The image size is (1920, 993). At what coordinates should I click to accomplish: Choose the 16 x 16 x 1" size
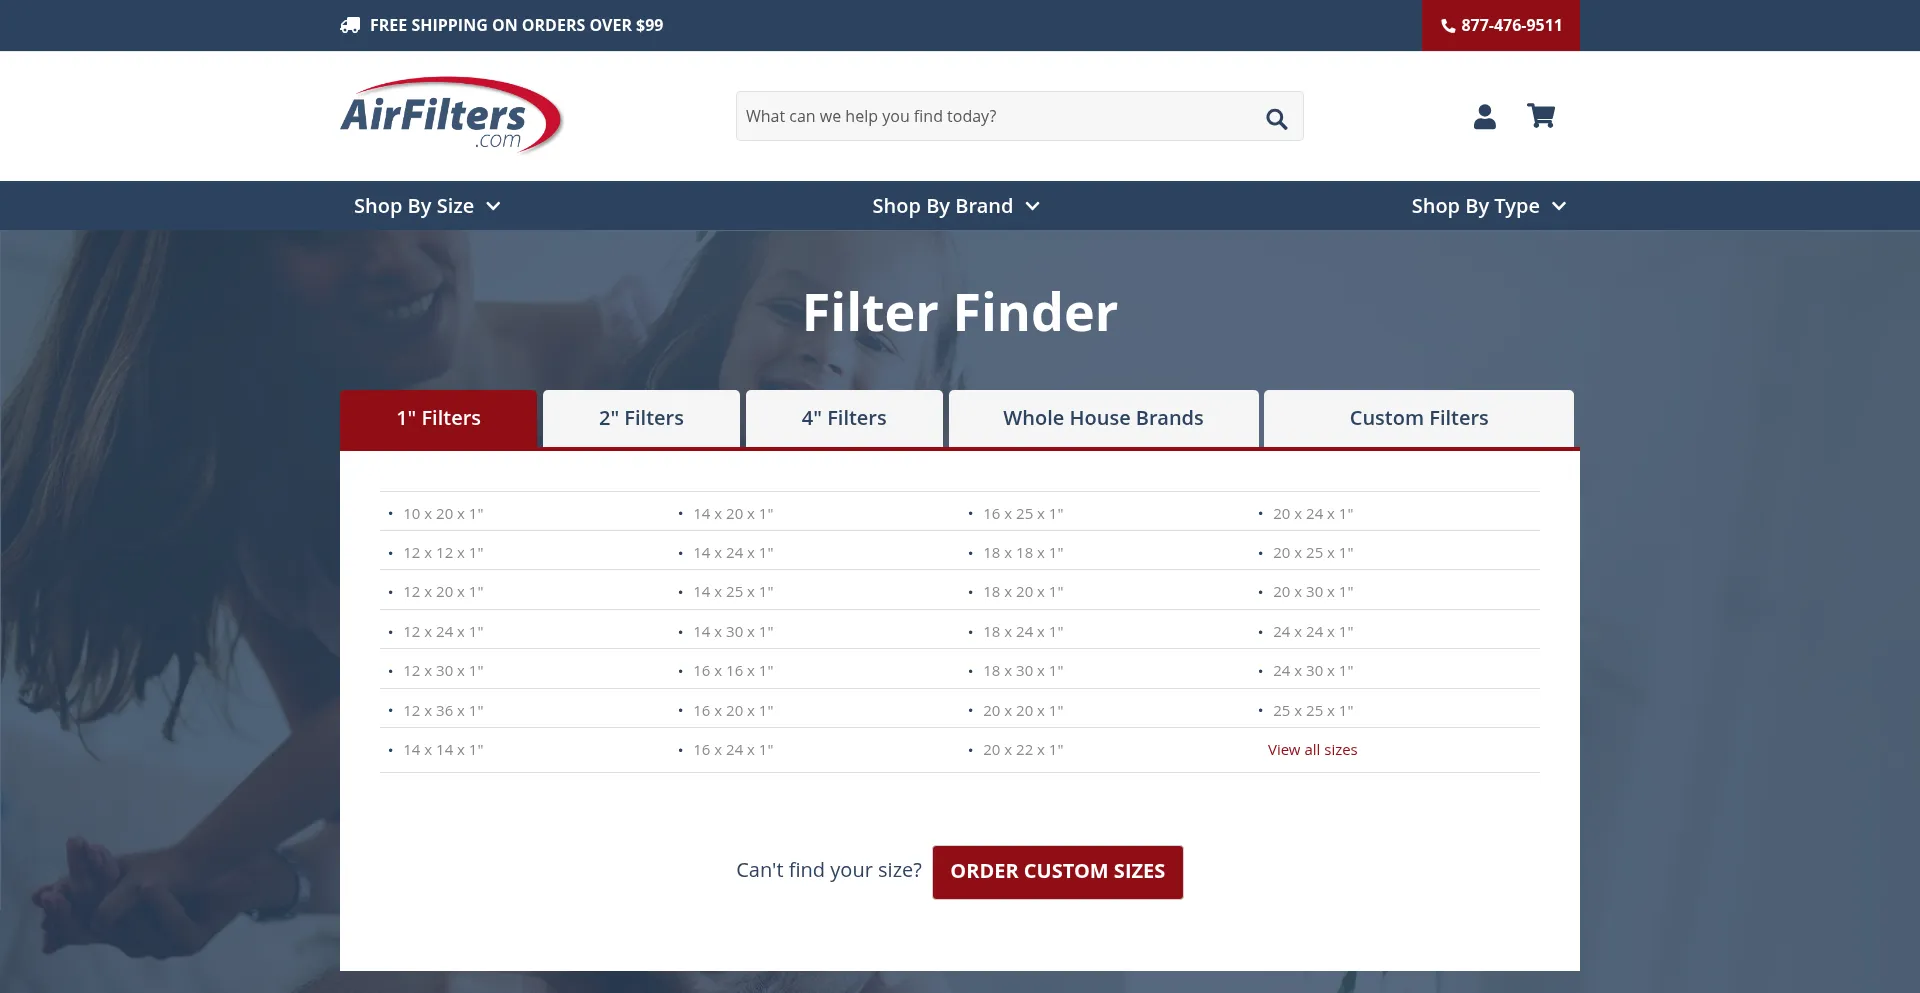pos(733,671)
